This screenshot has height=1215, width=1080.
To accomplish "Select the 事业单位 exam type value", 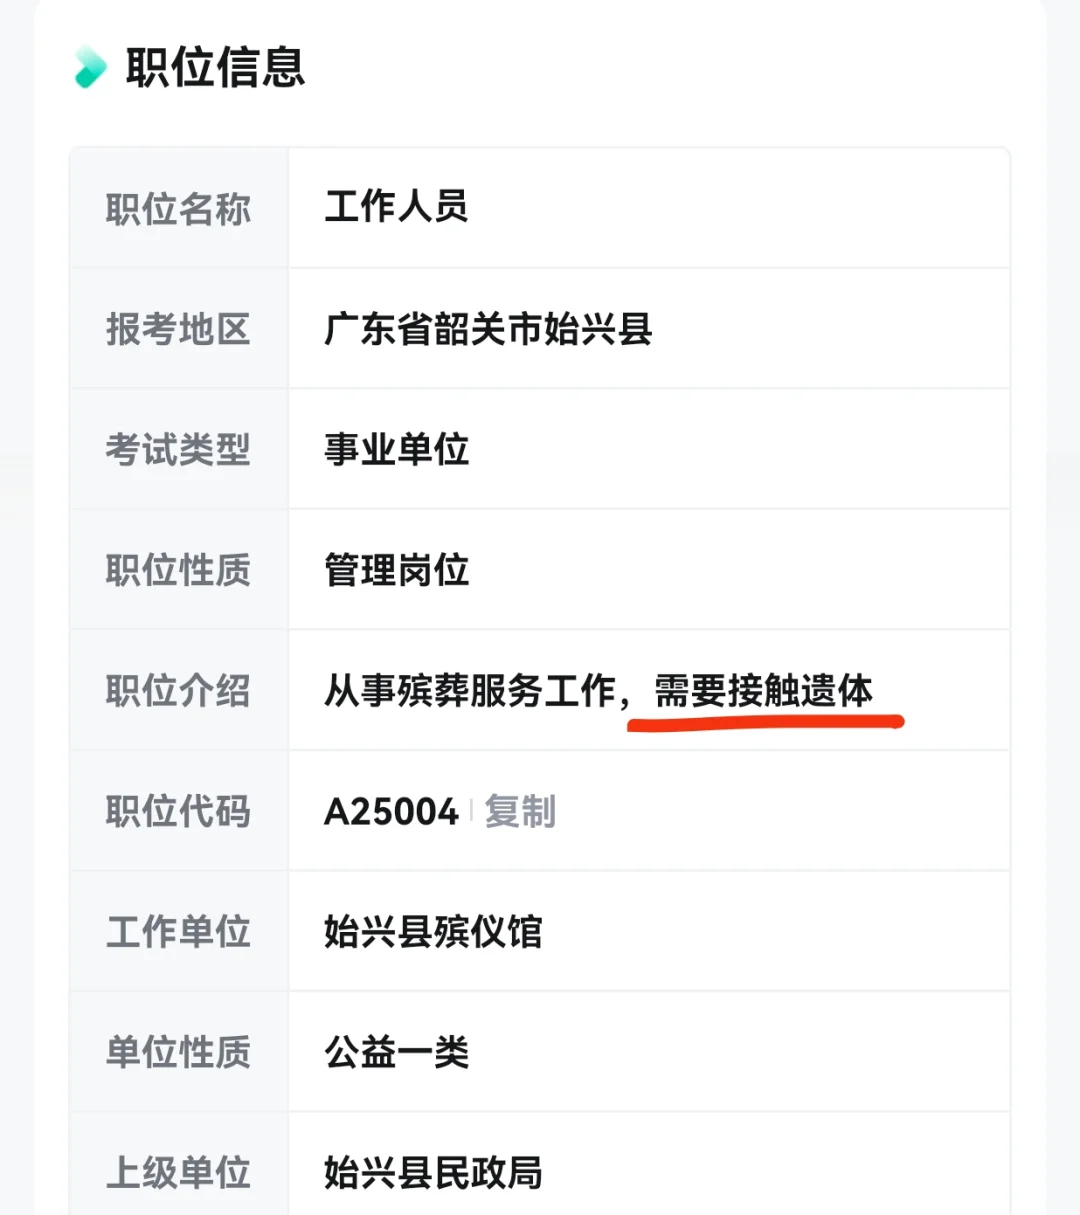I will (397, 449).
